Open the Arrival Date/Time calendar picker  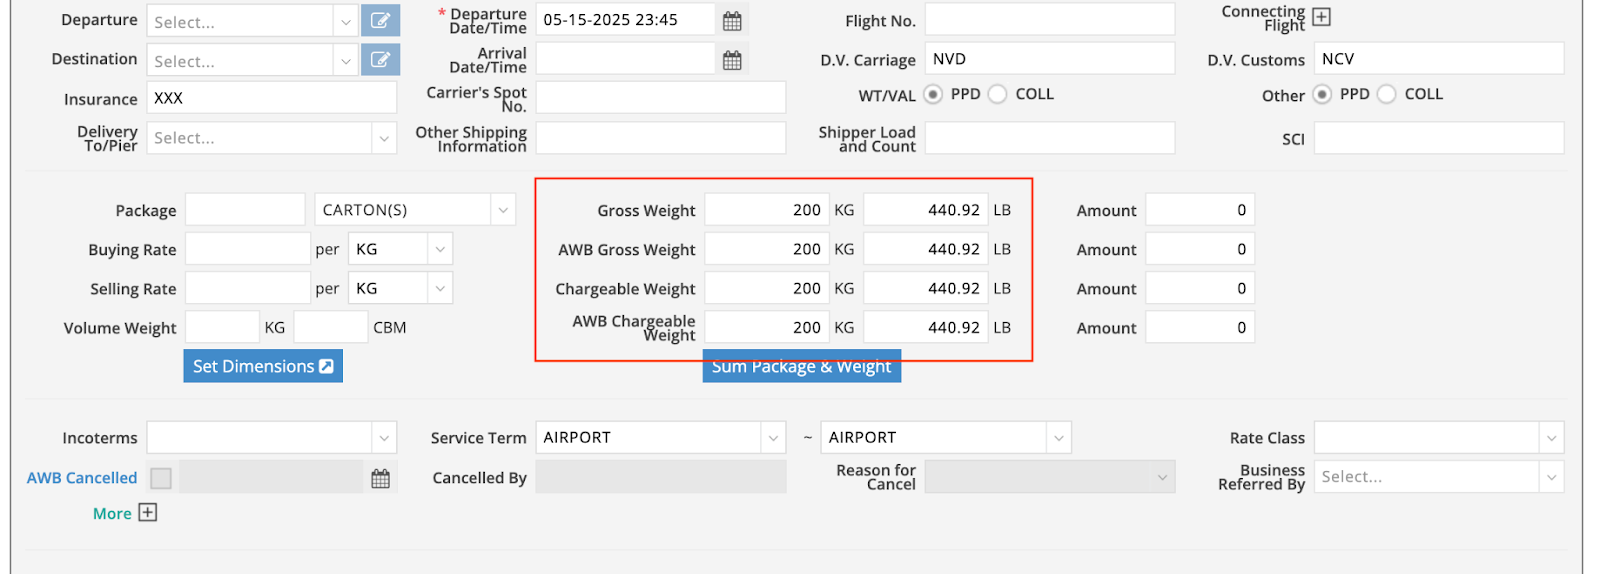[732, 60]
